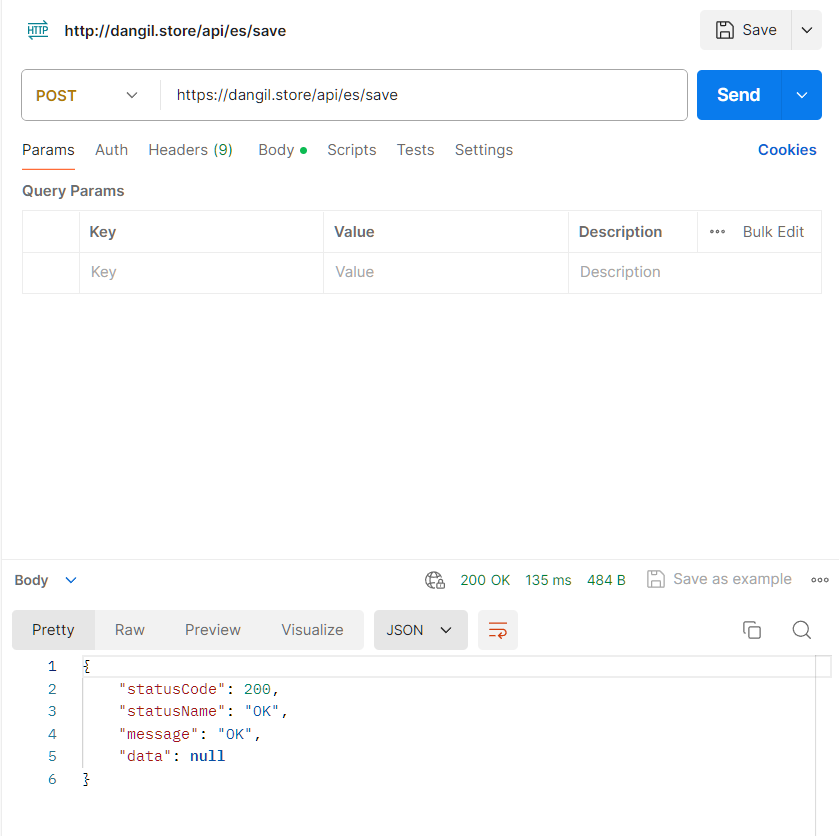Open the Cookies link
This screenshot has height=836, width=839.
[787, 150]
